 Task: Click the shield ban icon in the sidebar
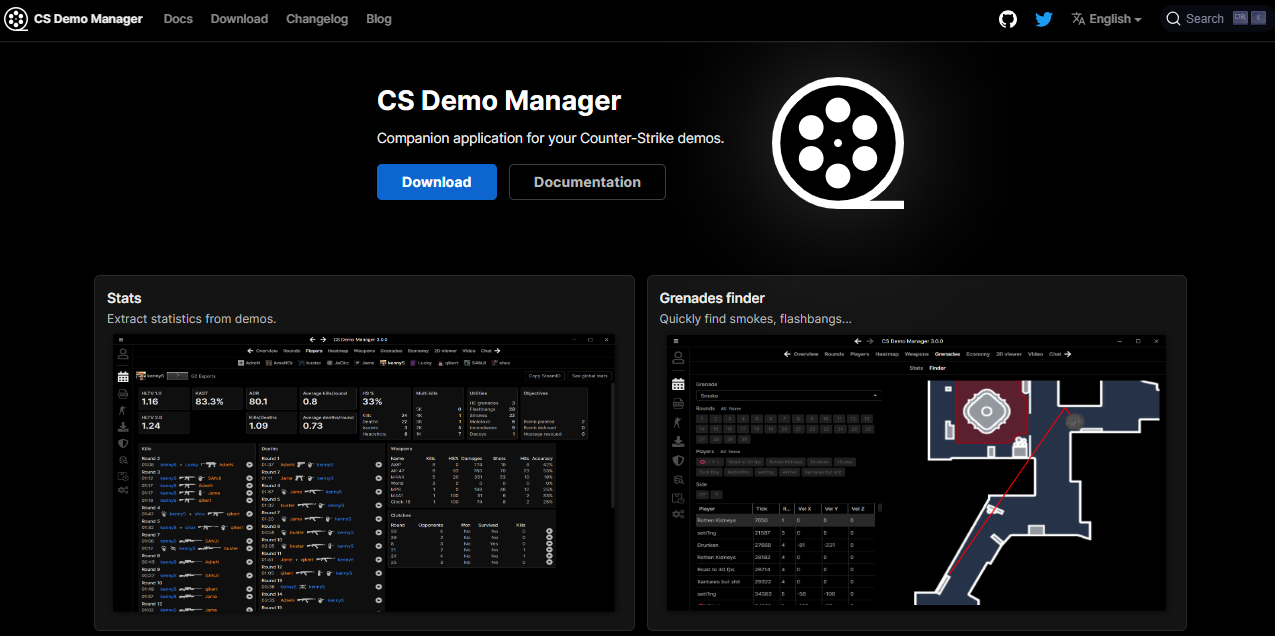(x=122, y=442)
